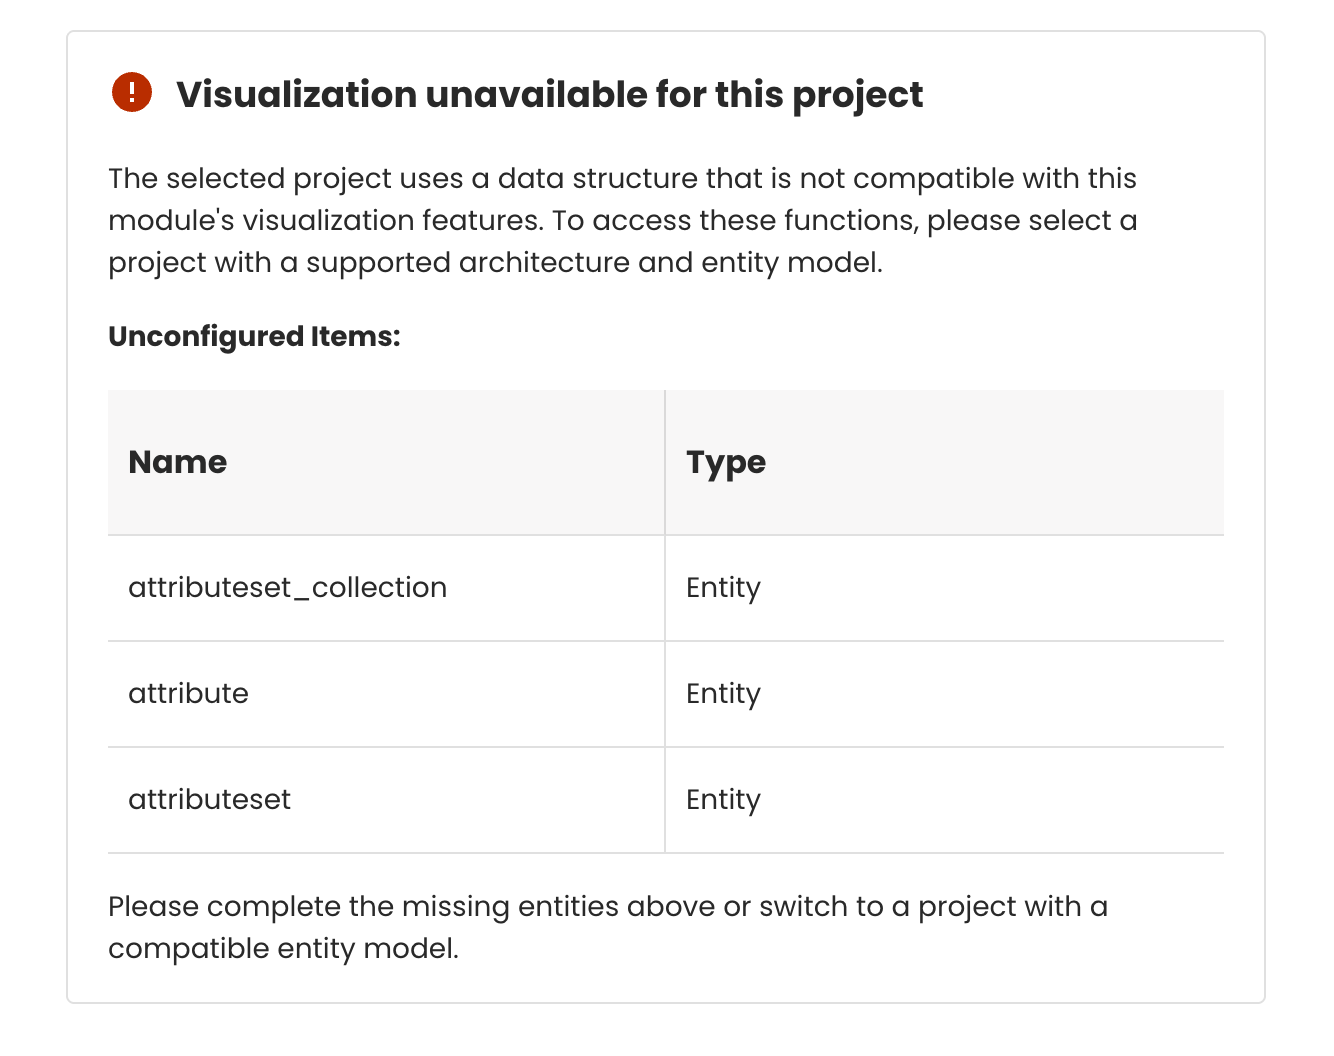Viewport: 1334px width, 1056px height.
Task: Select the attributeset name cell
Action: click(x=209, y=800)
